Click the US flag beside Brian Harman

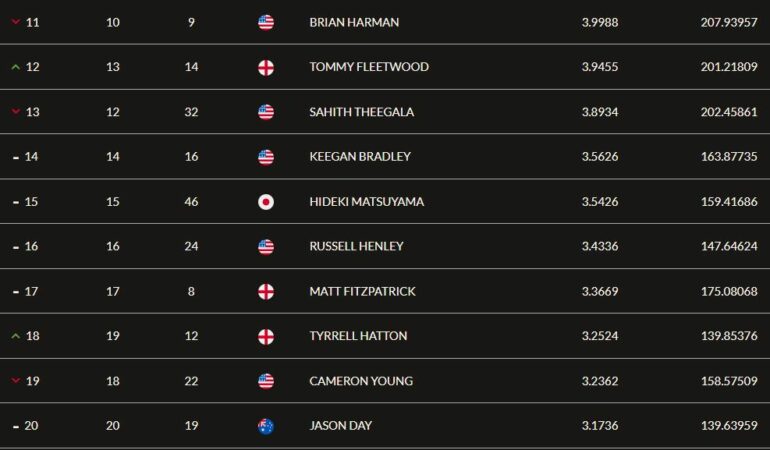point(266,23)
